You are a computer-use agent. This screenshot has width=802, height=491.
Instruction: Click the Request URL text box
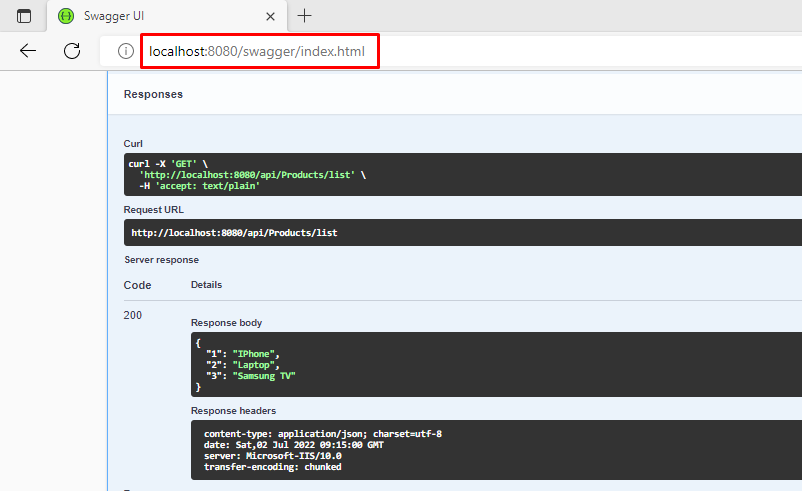[462, 233]
